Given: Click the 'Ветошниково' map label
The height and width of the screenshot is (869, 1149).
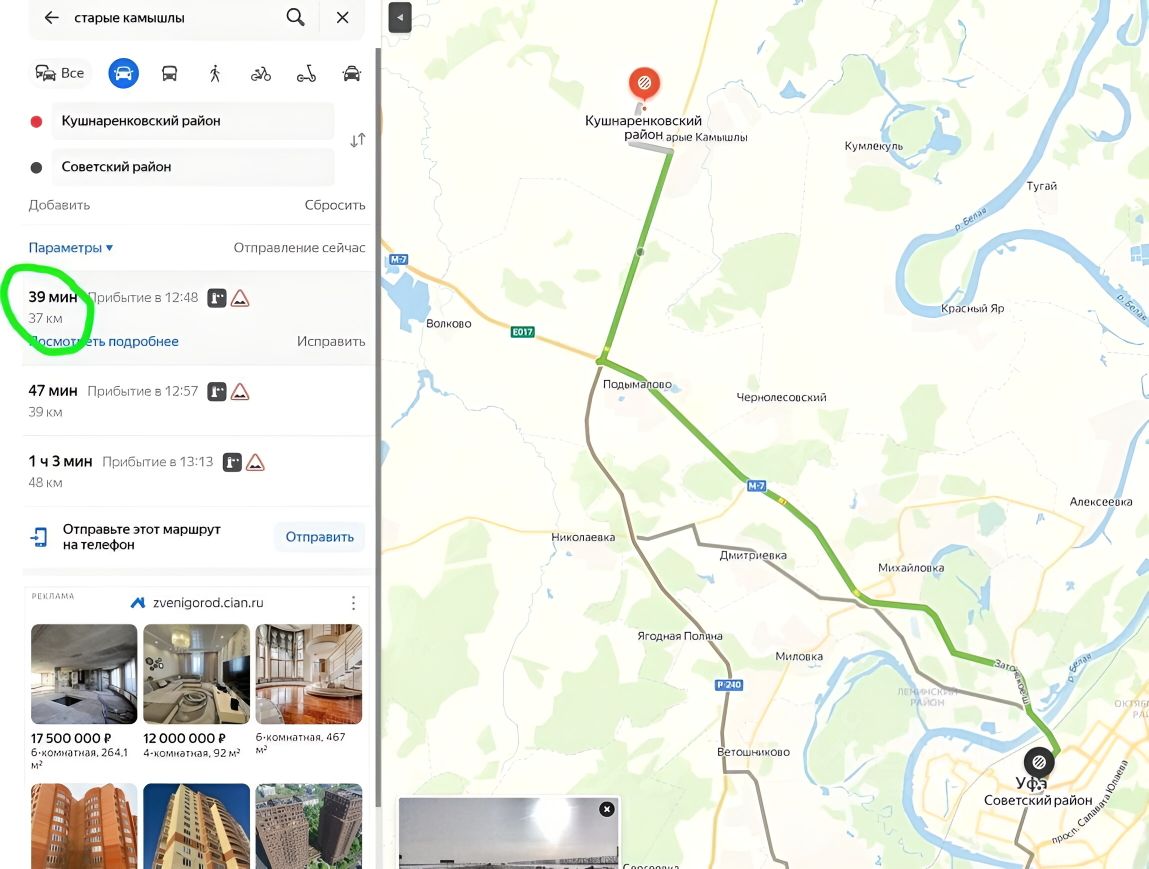Looking at the screenshot, I should click(x=753, y=752).
